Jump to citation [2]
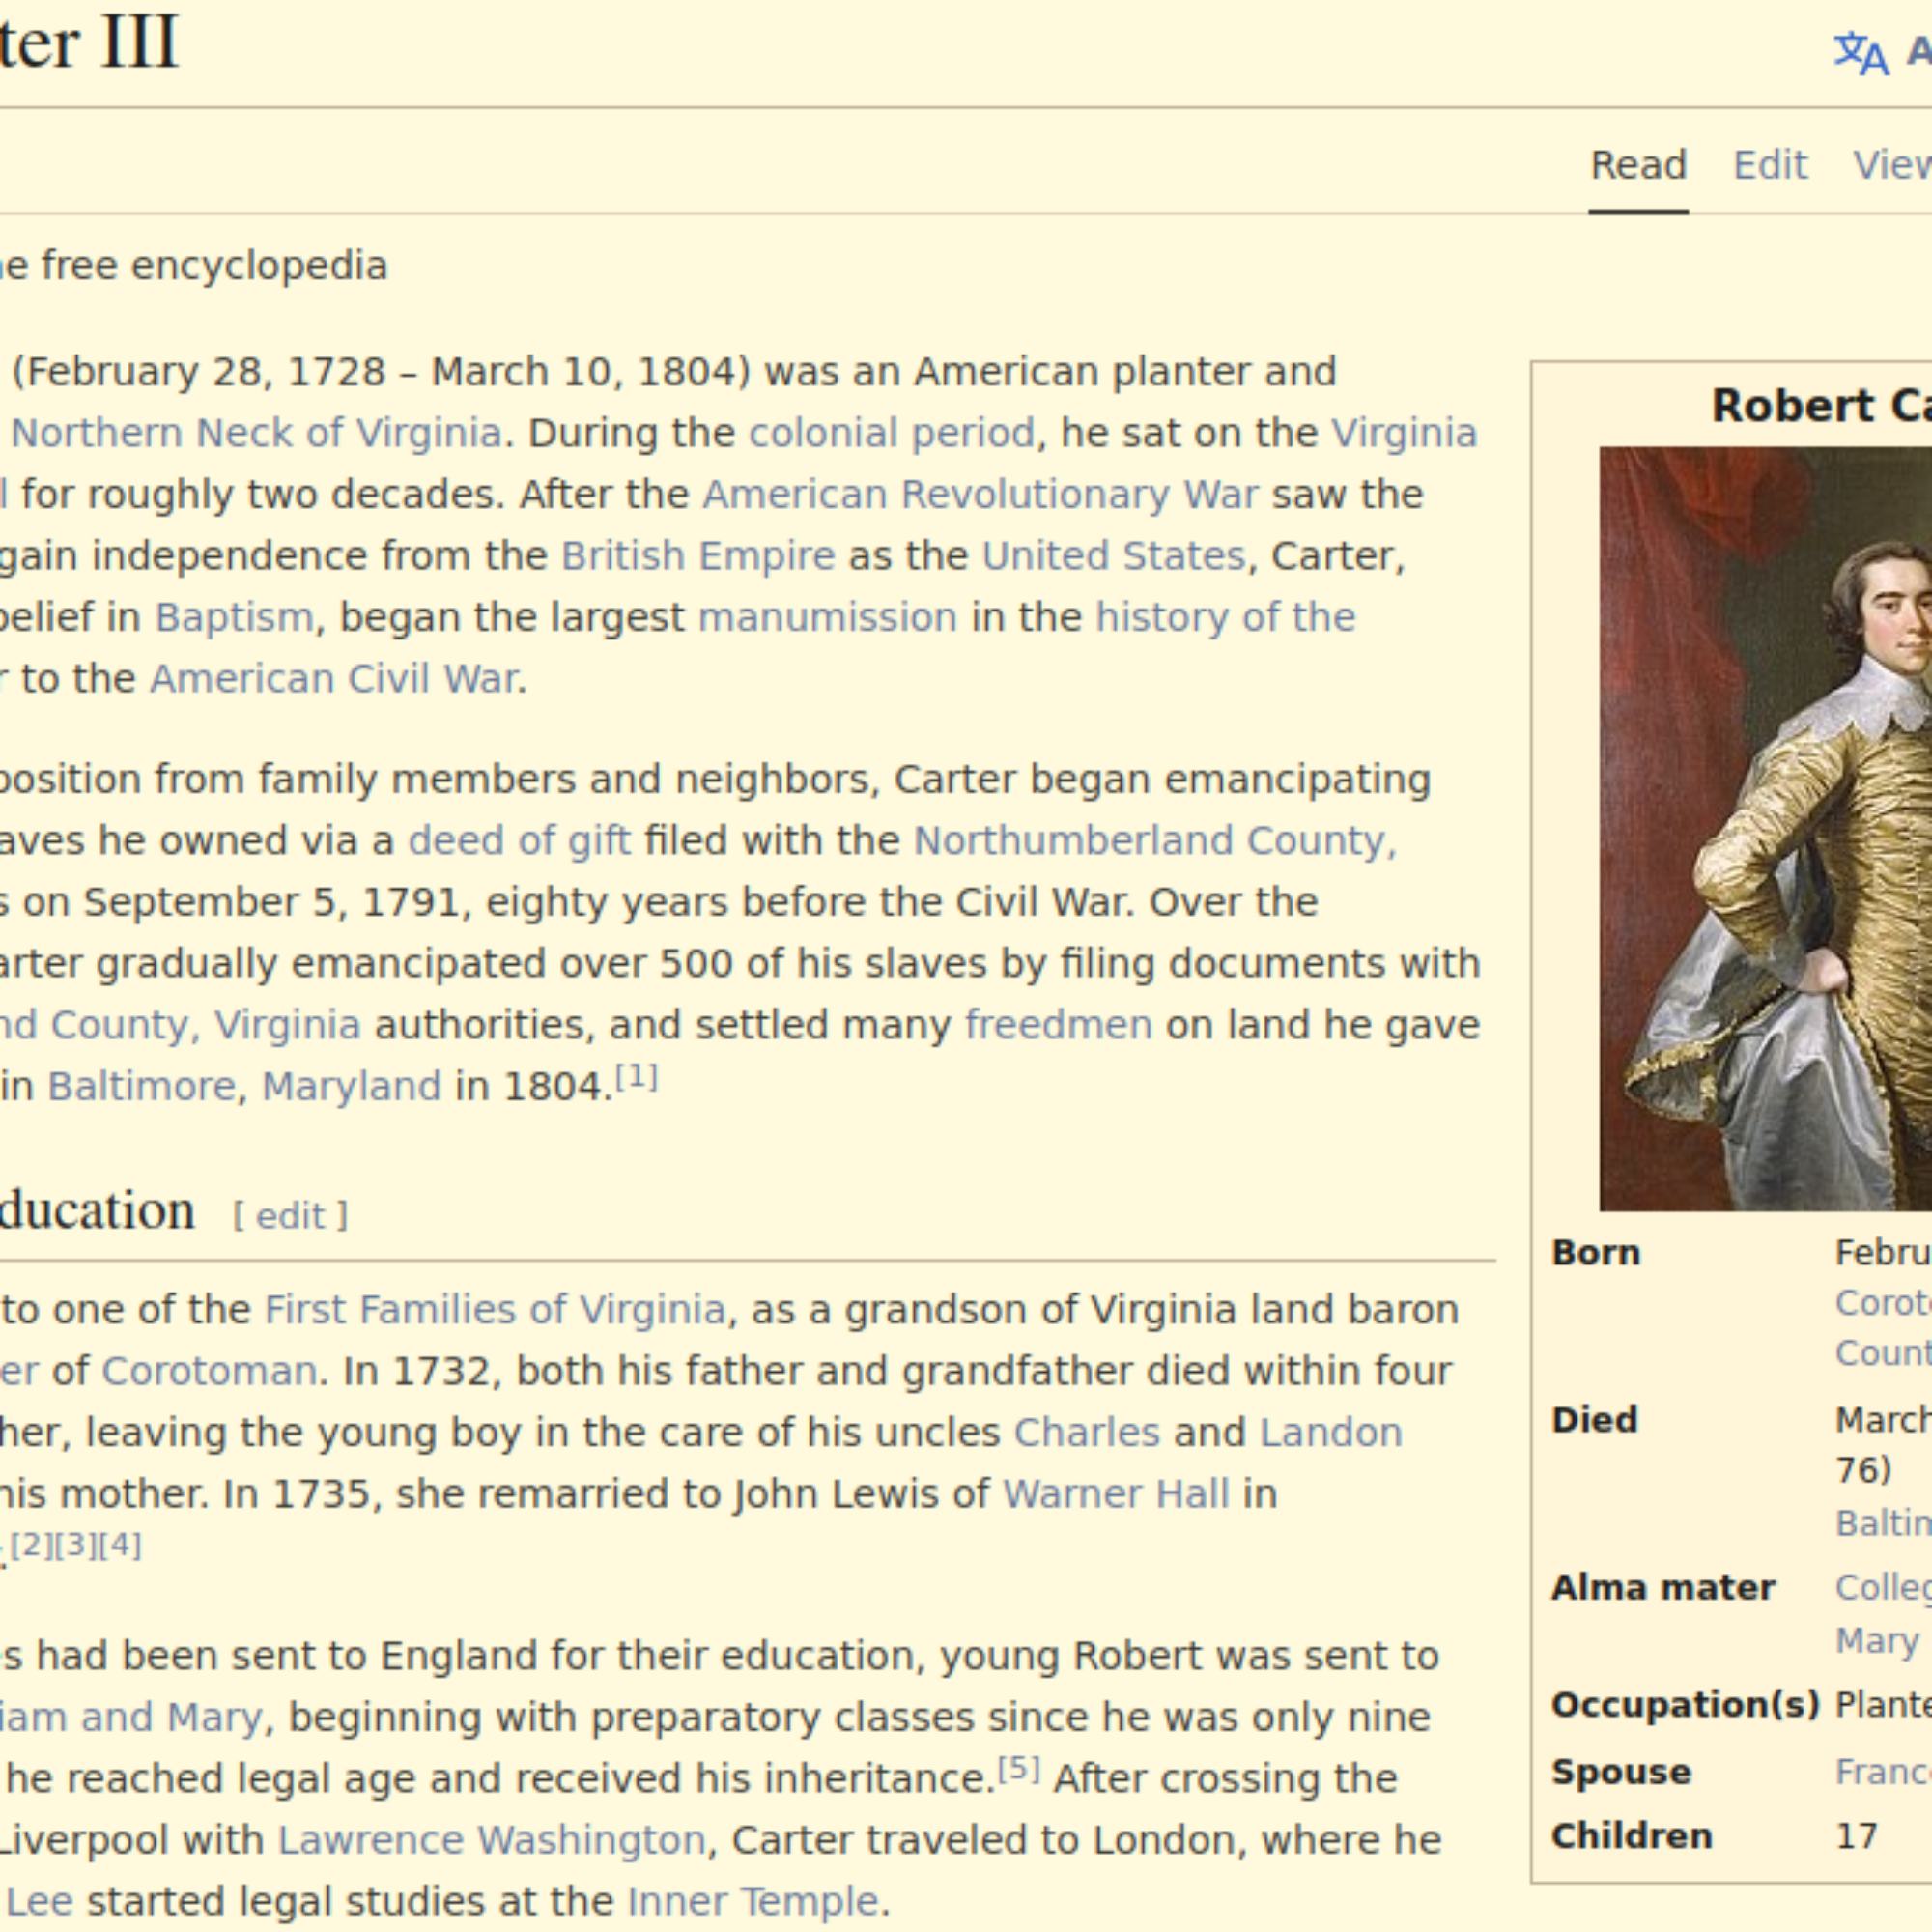The image size is (1932, 1932). (32, 1545)
